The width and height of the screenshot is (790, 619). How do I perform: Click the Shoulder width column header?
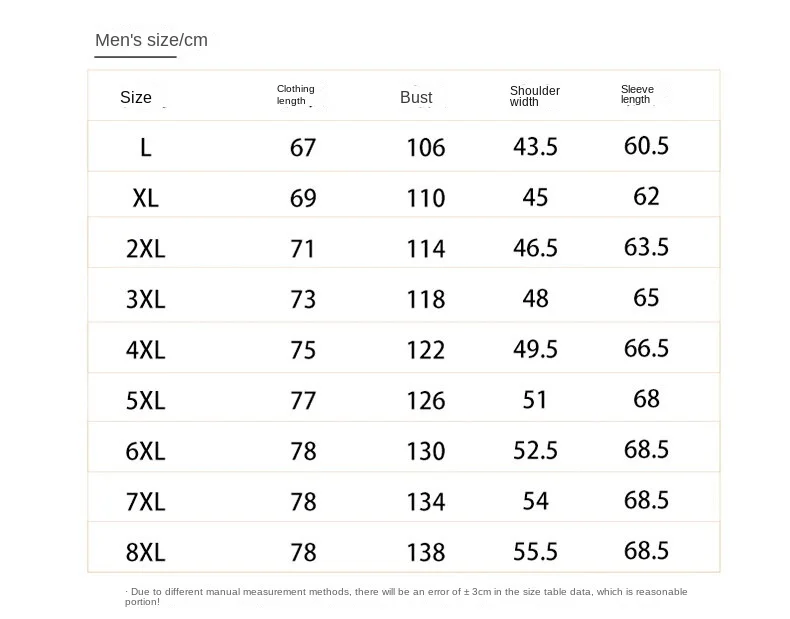click(x=535, y=96)
